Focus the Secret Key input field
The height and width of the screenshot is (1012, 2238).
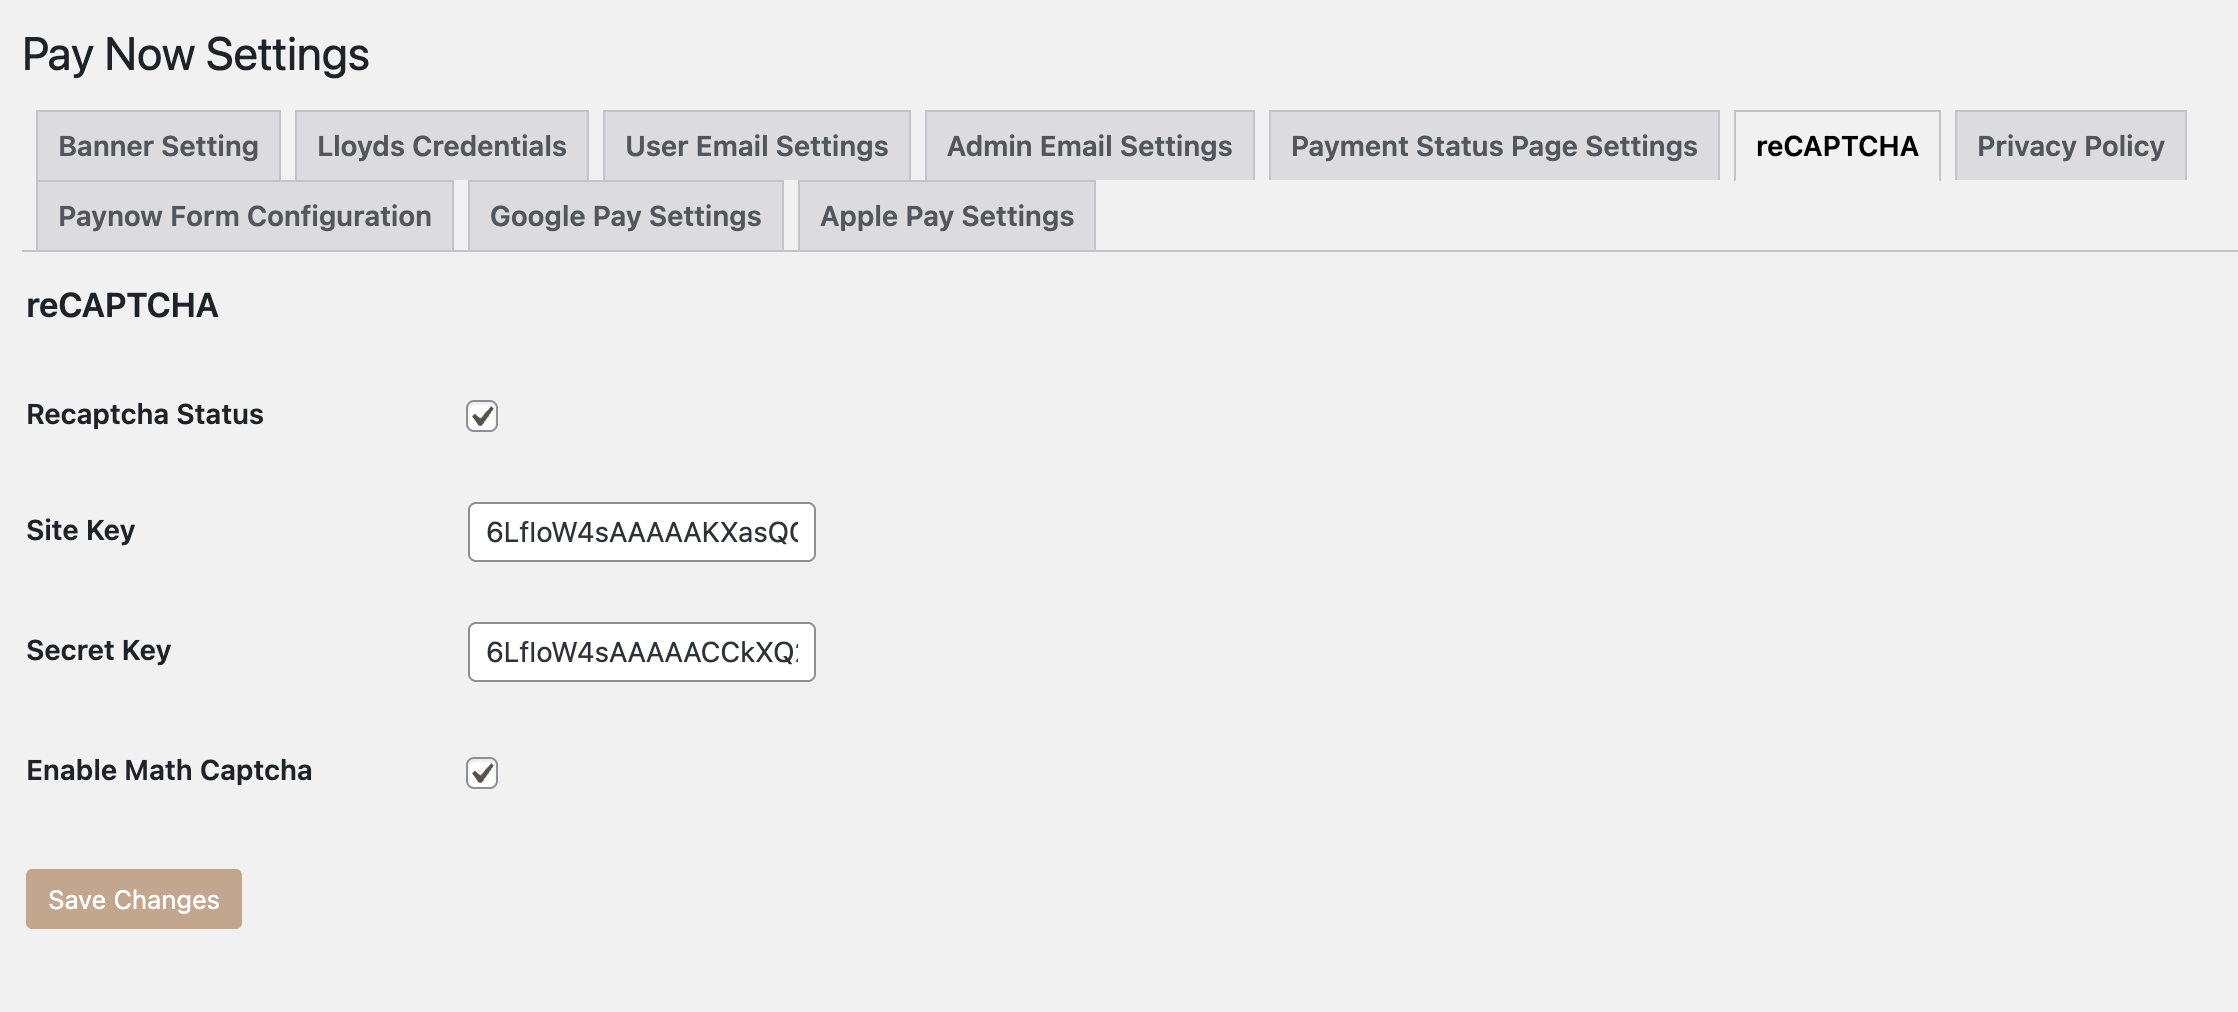click(642, 652)
